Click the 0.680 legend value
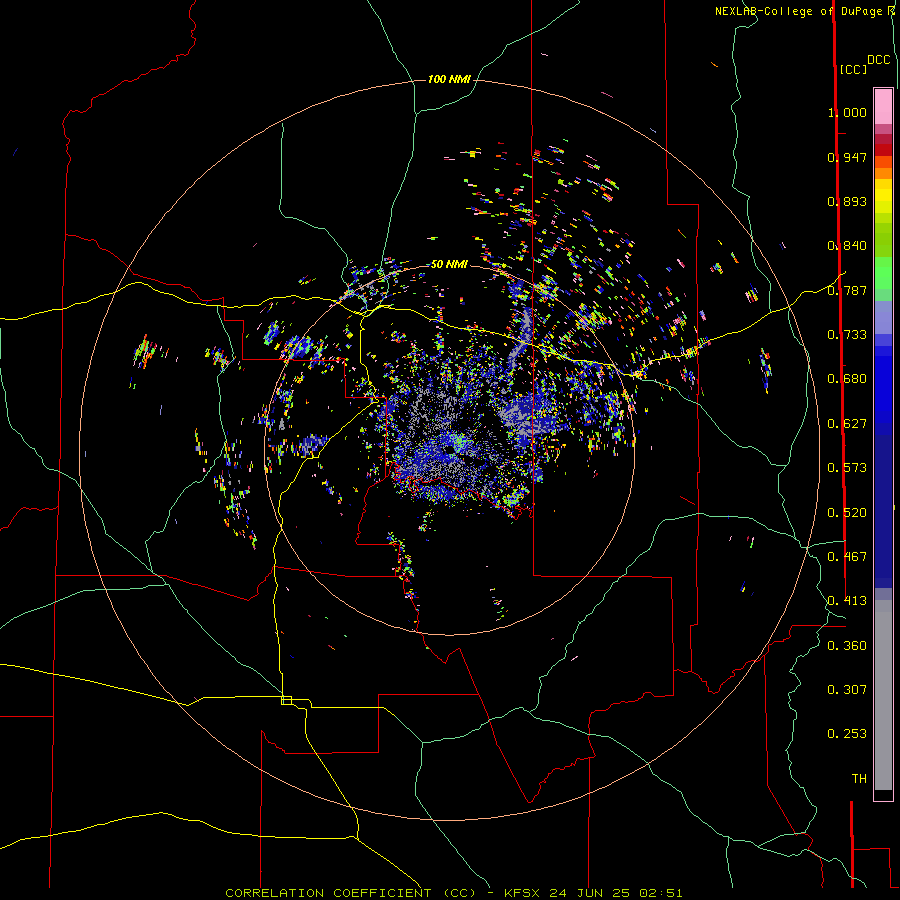The height and width of the screenshot is (900, 900). click(x=847, y=379)
